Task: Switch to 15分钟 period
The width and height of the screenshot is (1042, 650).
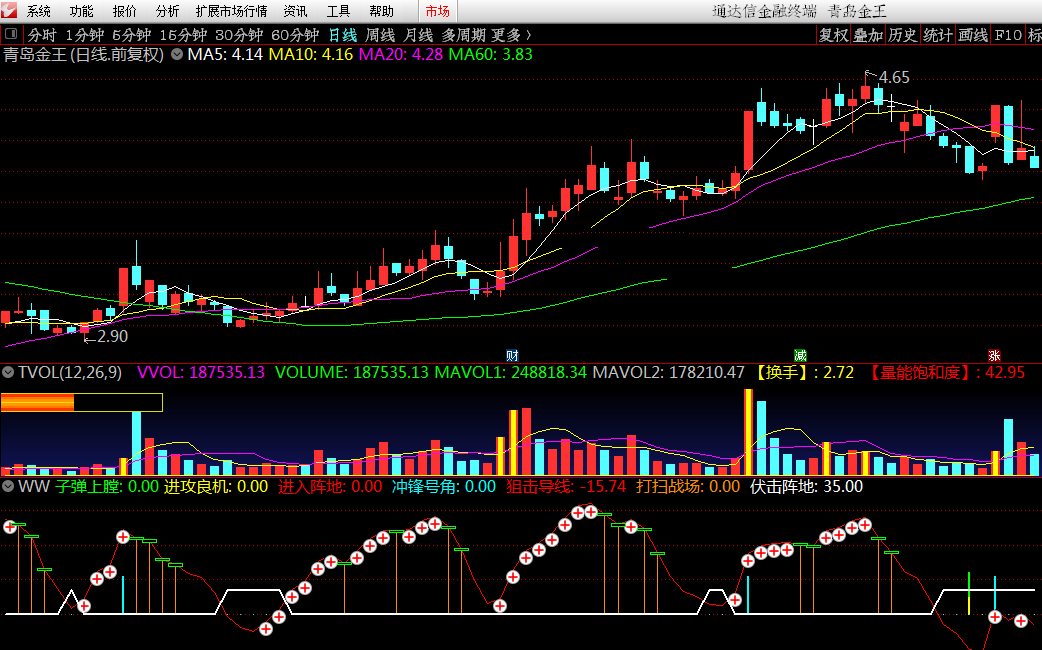Action: pyautogui.click(x=183, y=35)
